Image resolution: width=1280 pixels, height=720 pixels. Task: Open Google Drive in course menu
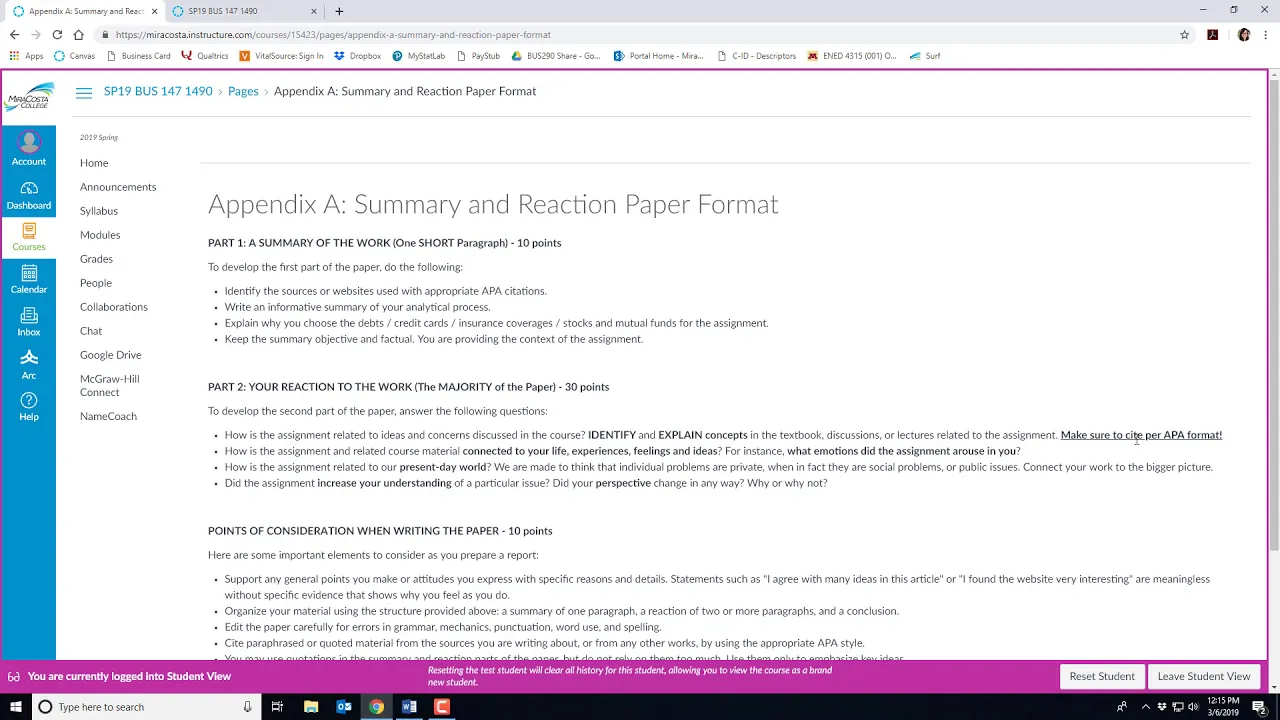[x=111, y=355]
